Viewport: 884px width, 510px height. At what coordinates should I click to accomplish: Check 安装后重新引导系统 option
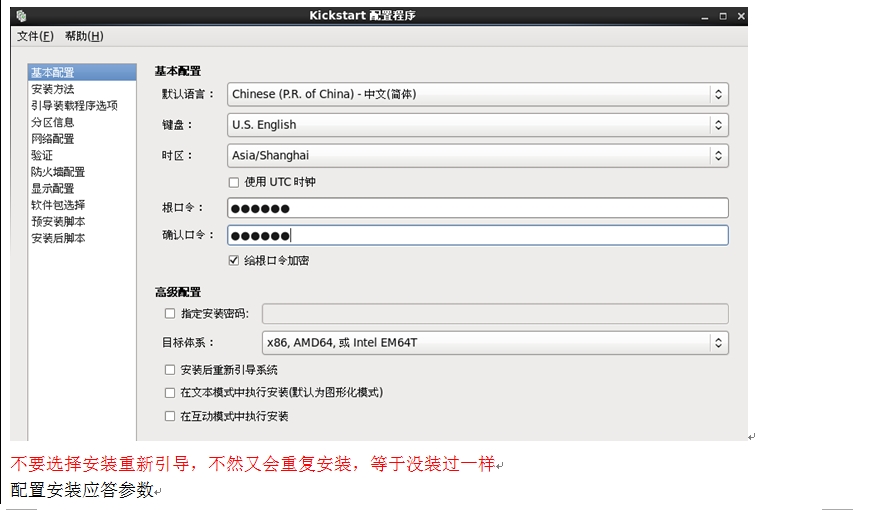pyautogui.click(x=170, y=370)
